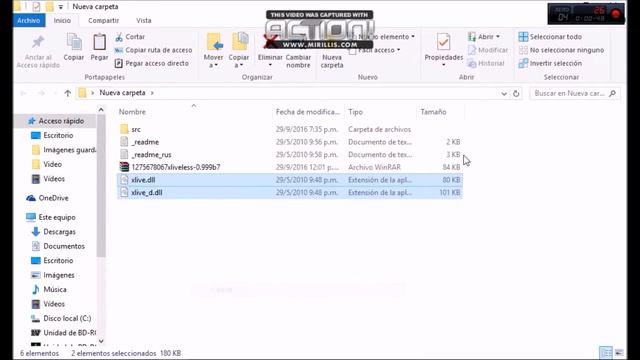
Task: Switch to the Vista ribbon tab
Action: point(144,20)
